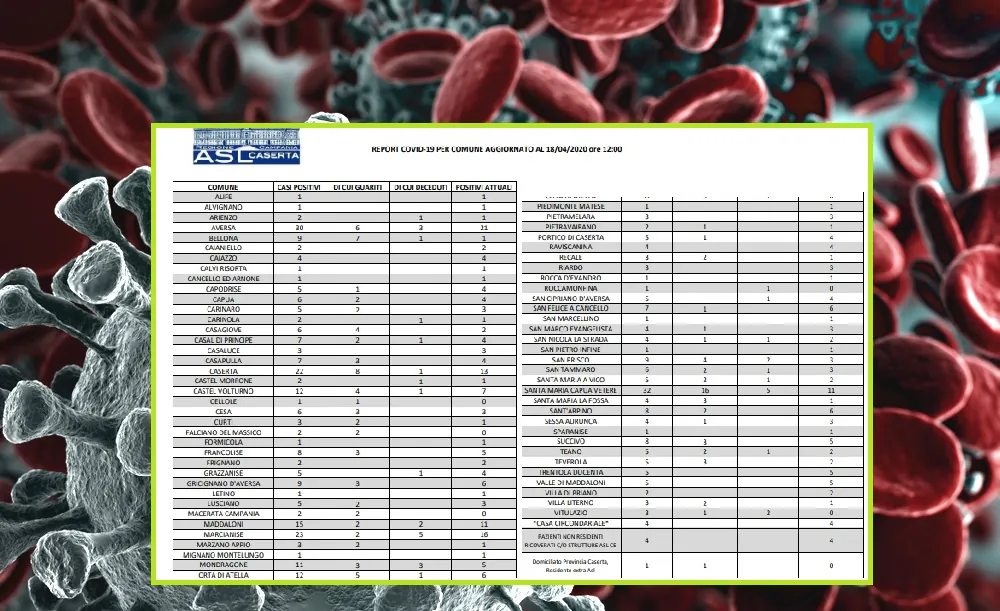Click the MACERATA CAMPANIA cell
Screen dimensions: 1000x611
[223, 513]
